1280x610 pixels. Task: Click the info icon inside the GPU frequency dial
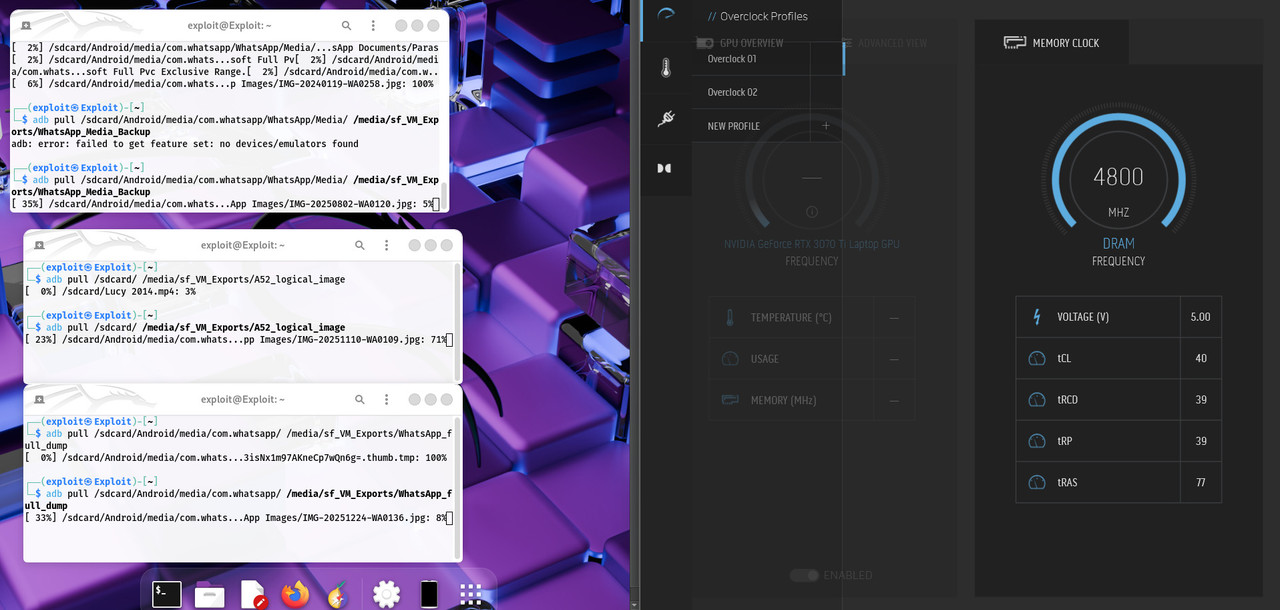pyautogui.click(x=812, y=211)
